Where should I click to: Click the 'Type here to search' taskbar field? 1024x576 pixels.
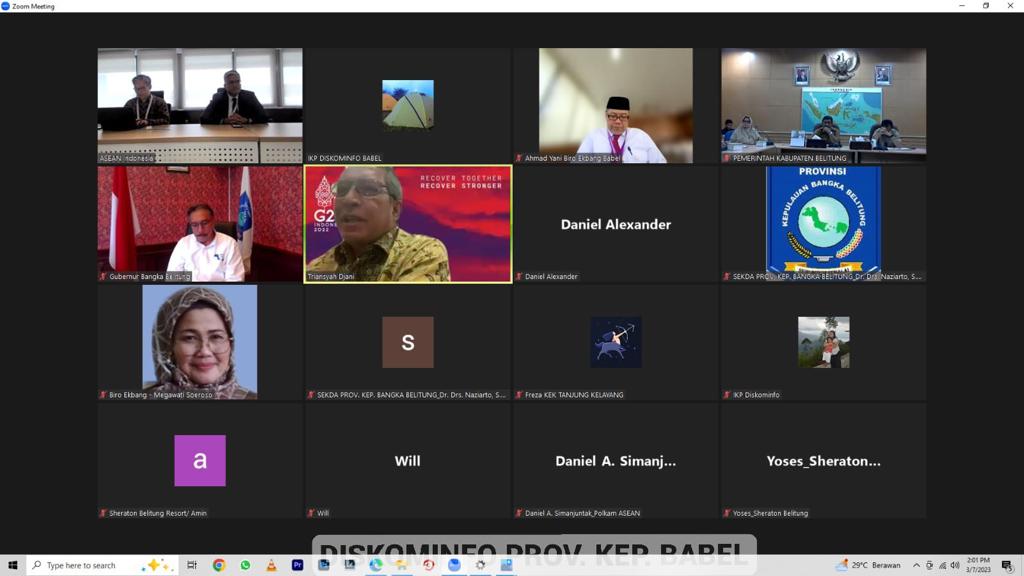(101, 565)
